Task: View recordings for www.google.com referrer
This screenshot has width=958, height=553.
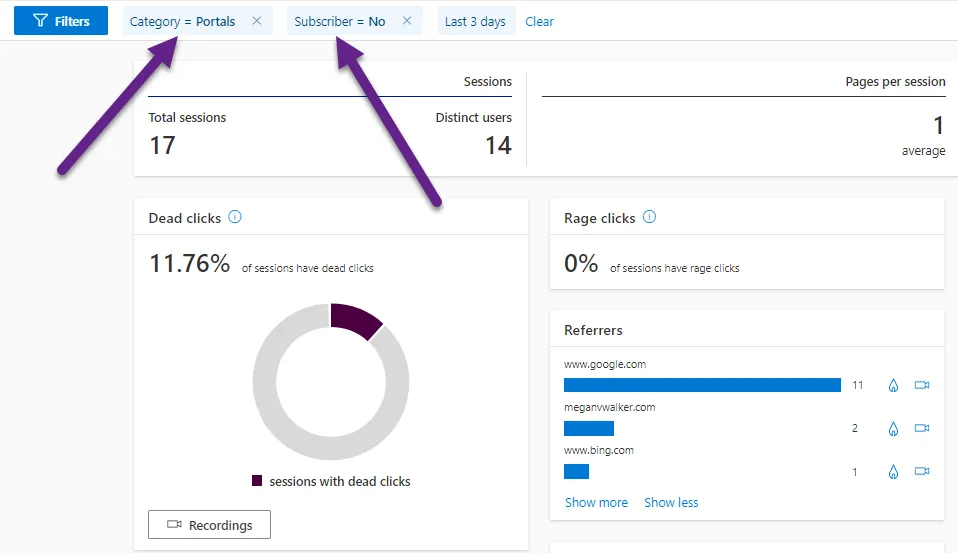Action: [x=922, y=385]
